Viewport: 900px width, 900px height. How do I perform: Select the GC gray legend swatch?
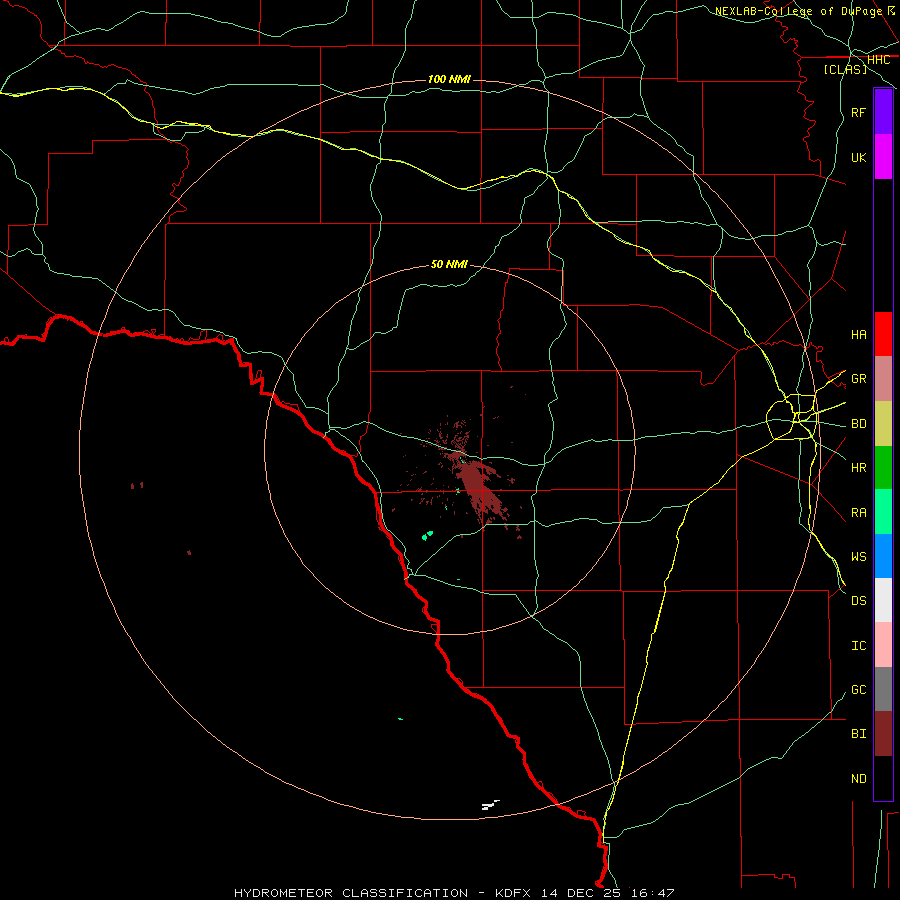tap(883, 689)
